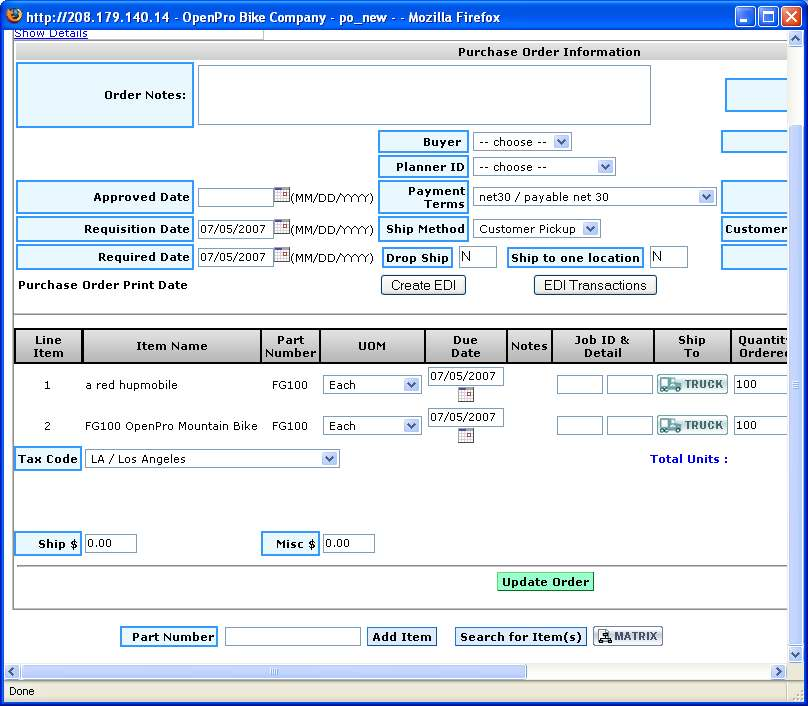Open EDI Transactions
808x706 pixels.
[x=595, y=285]
